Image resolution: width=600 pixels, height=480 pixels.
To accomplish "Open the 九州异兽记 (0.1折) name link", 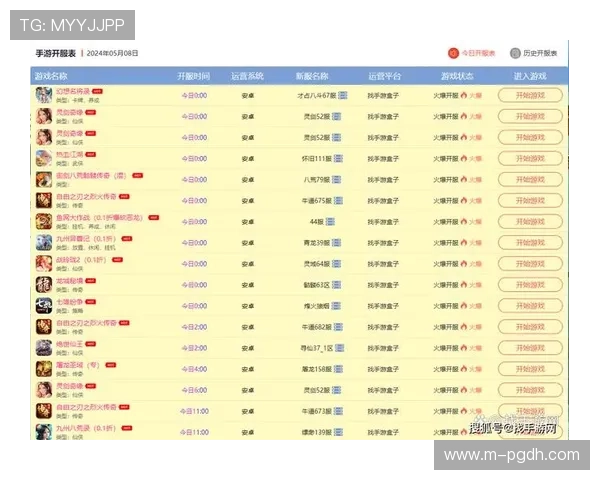I will tap(86, 238).
